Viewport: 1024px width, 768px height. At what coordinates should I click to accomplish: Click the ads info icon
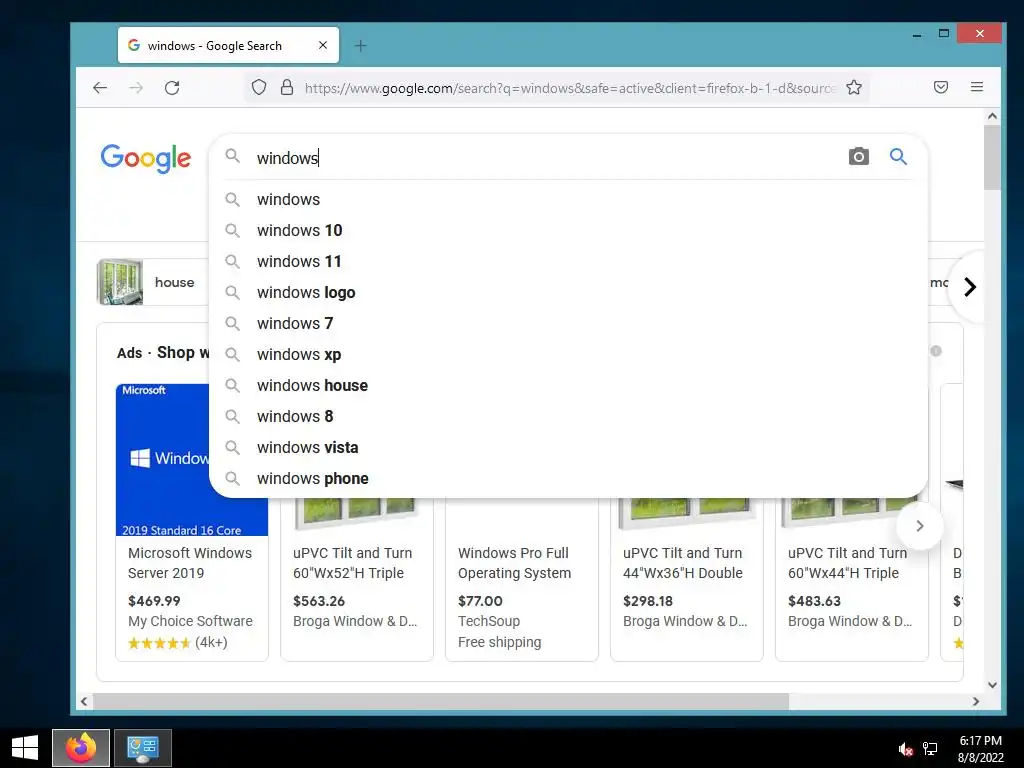(936, 351)
